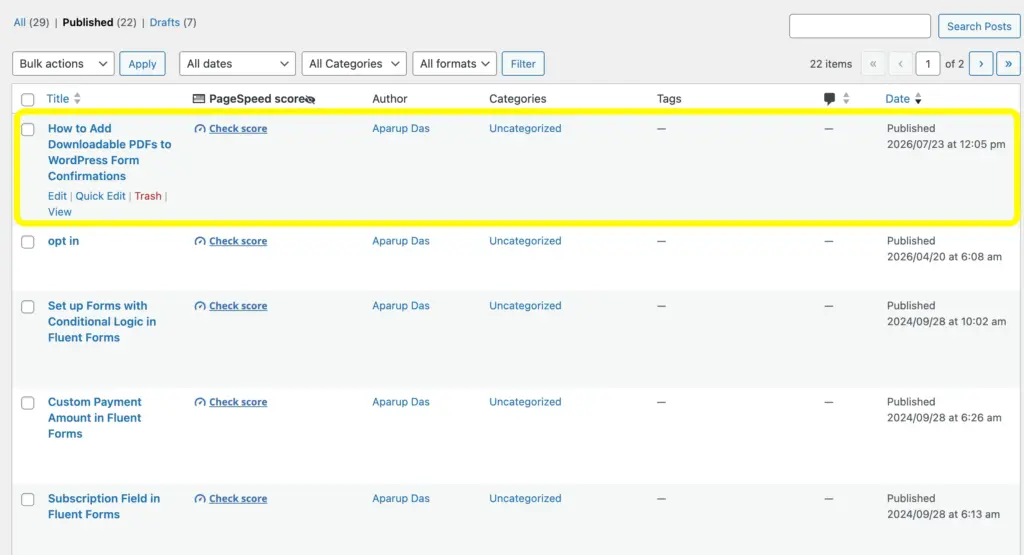Check the 'opt in' post checkbox
Image resolution: width=1024 pixels, height=555 pixels.
[27, 242]
